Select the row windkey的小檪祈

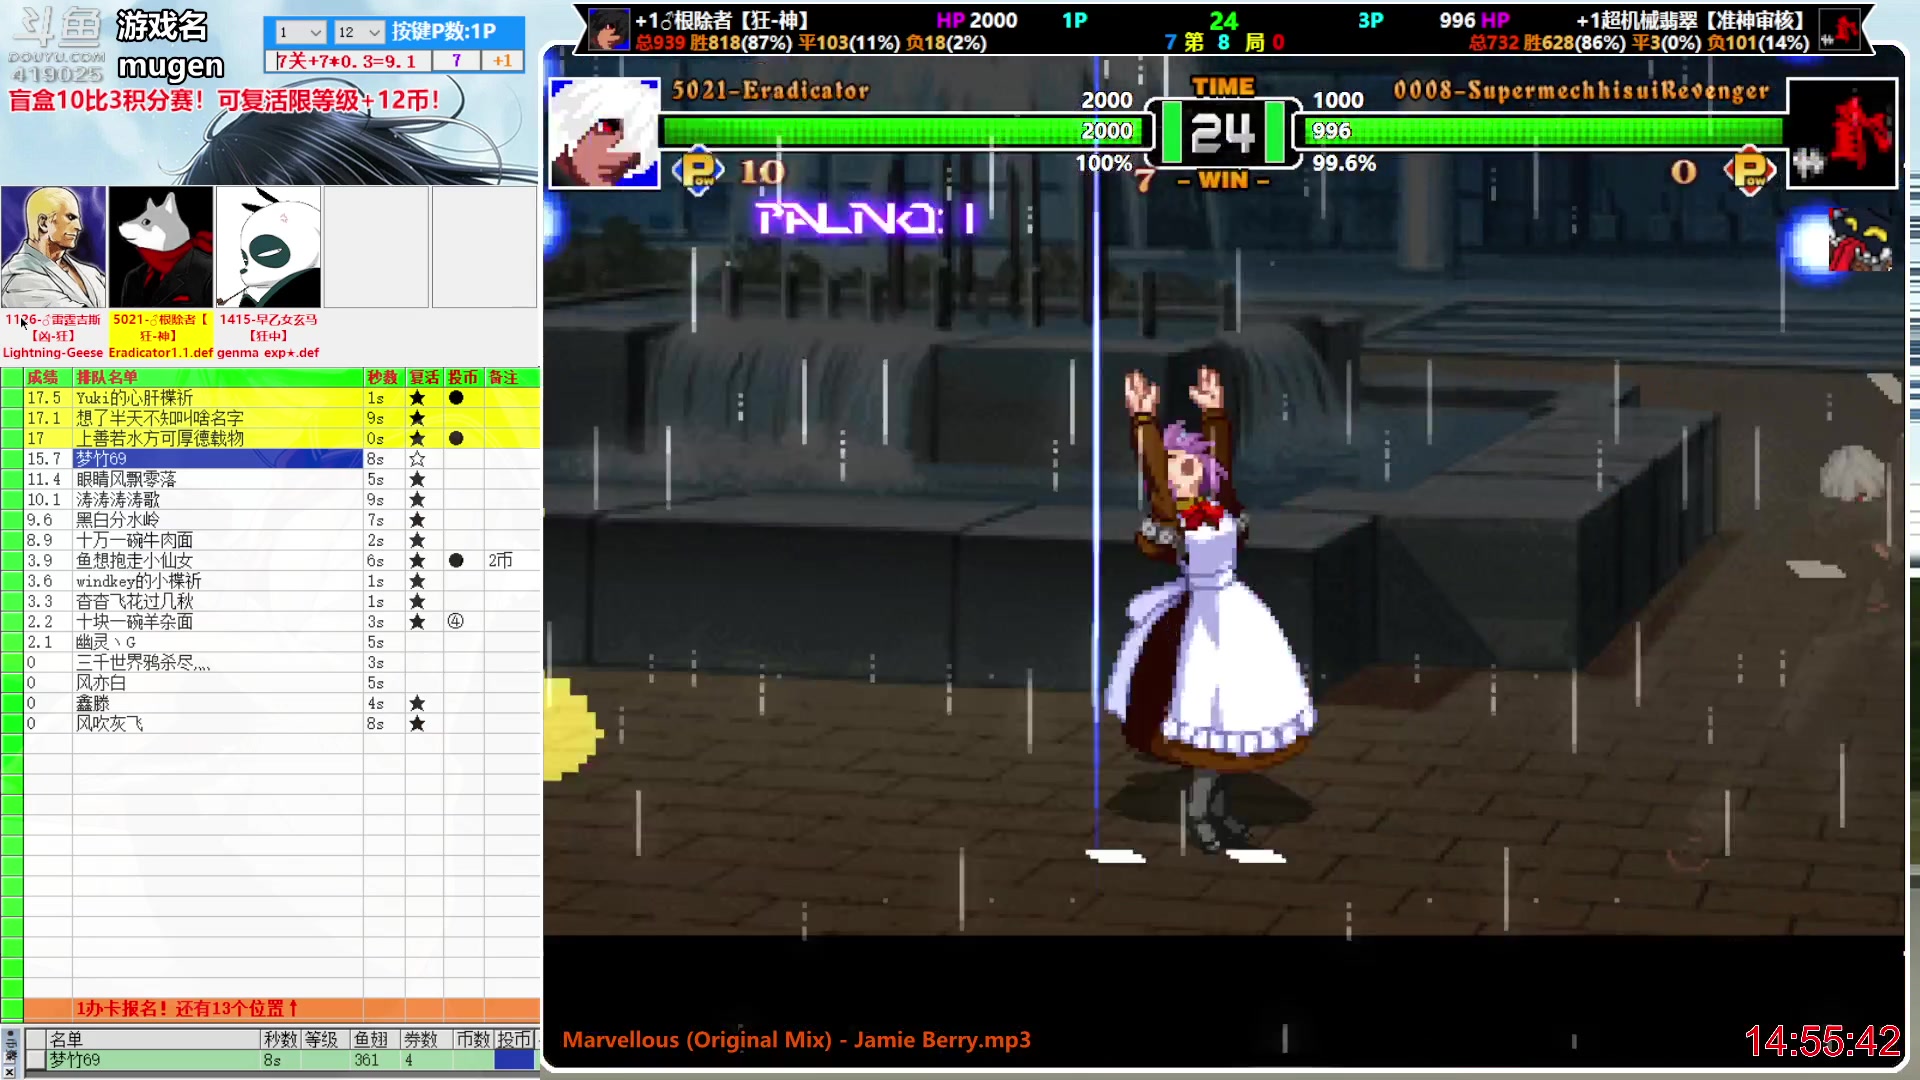click(270, 581)
